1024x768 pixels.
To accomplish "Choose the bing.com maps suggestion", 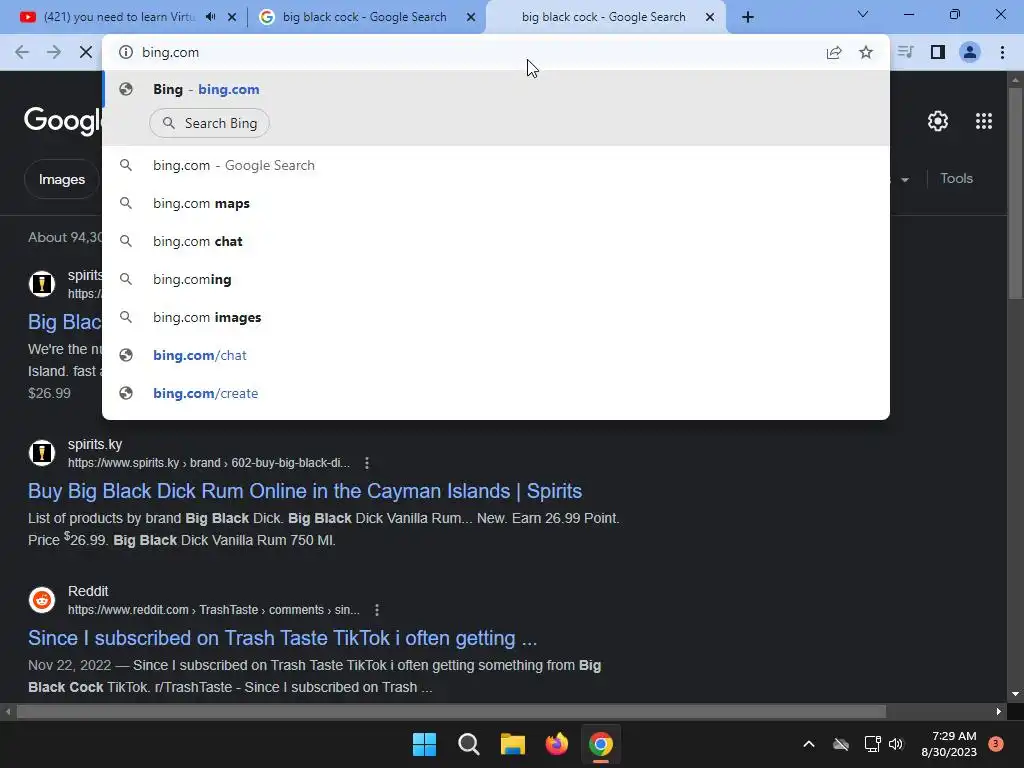I will [496, 203].
